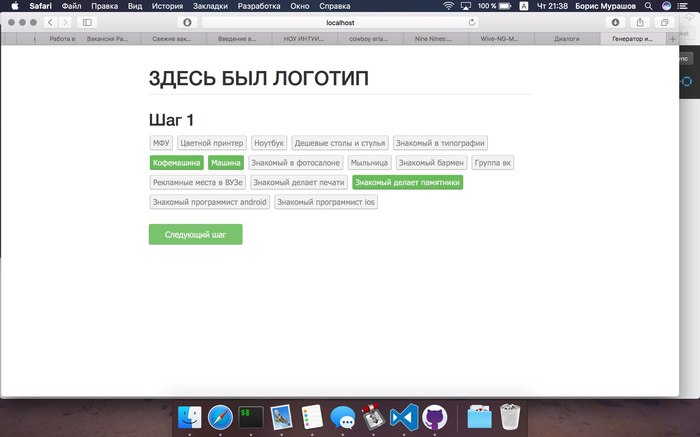
Task: Enable the Знакомый бармен tag
Action: [430, 162]
